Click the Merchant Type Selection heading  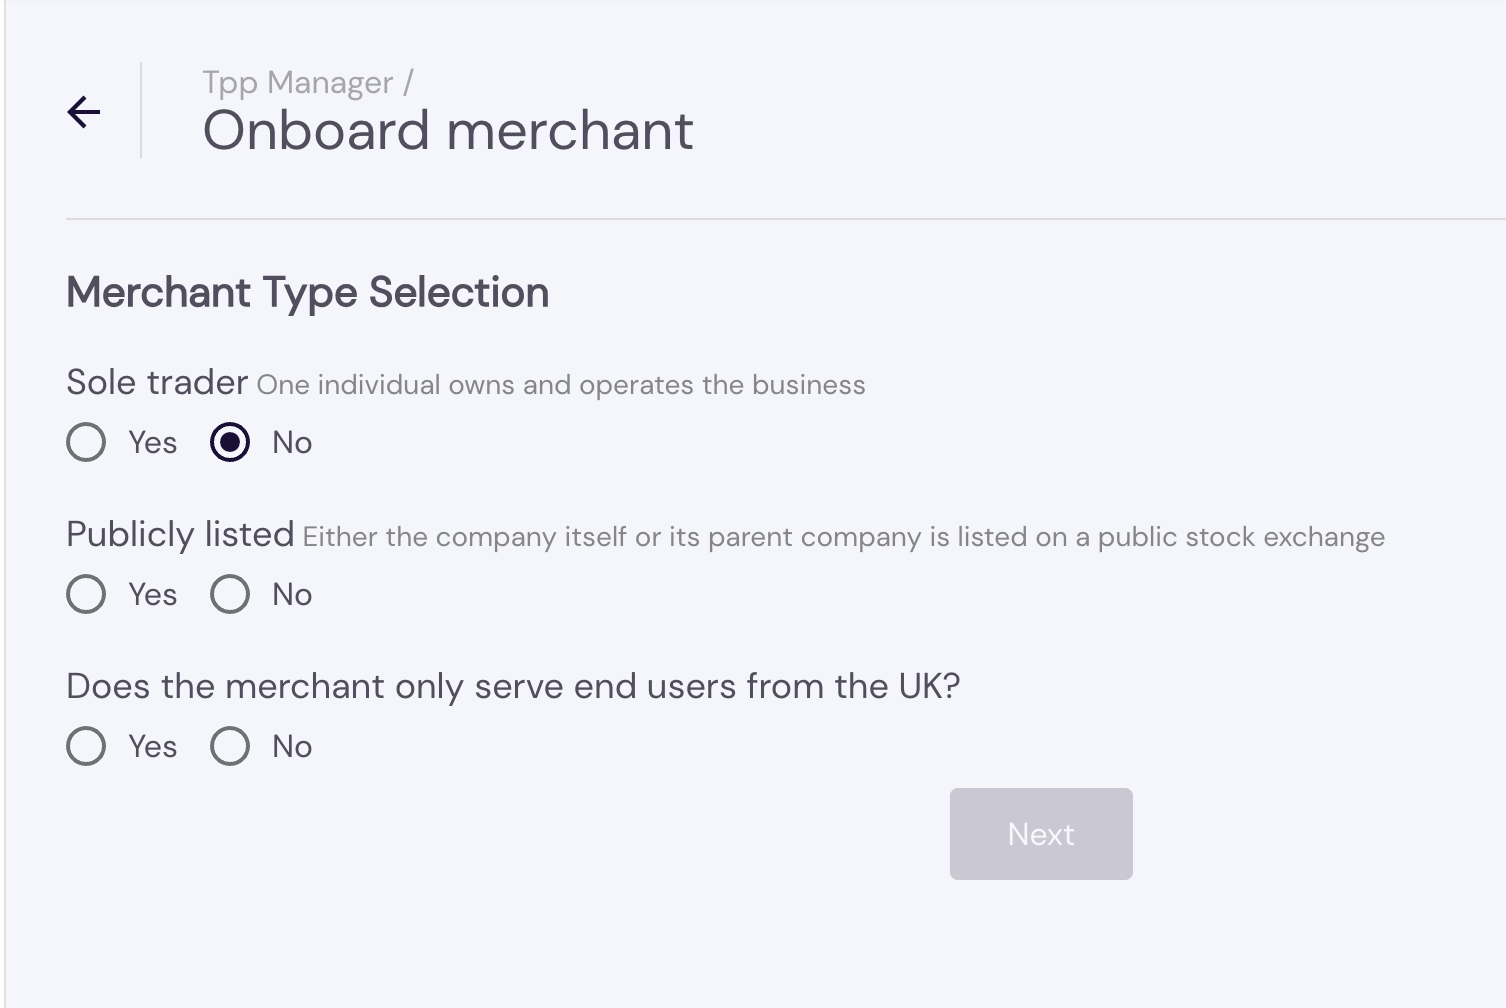point(307,292)
